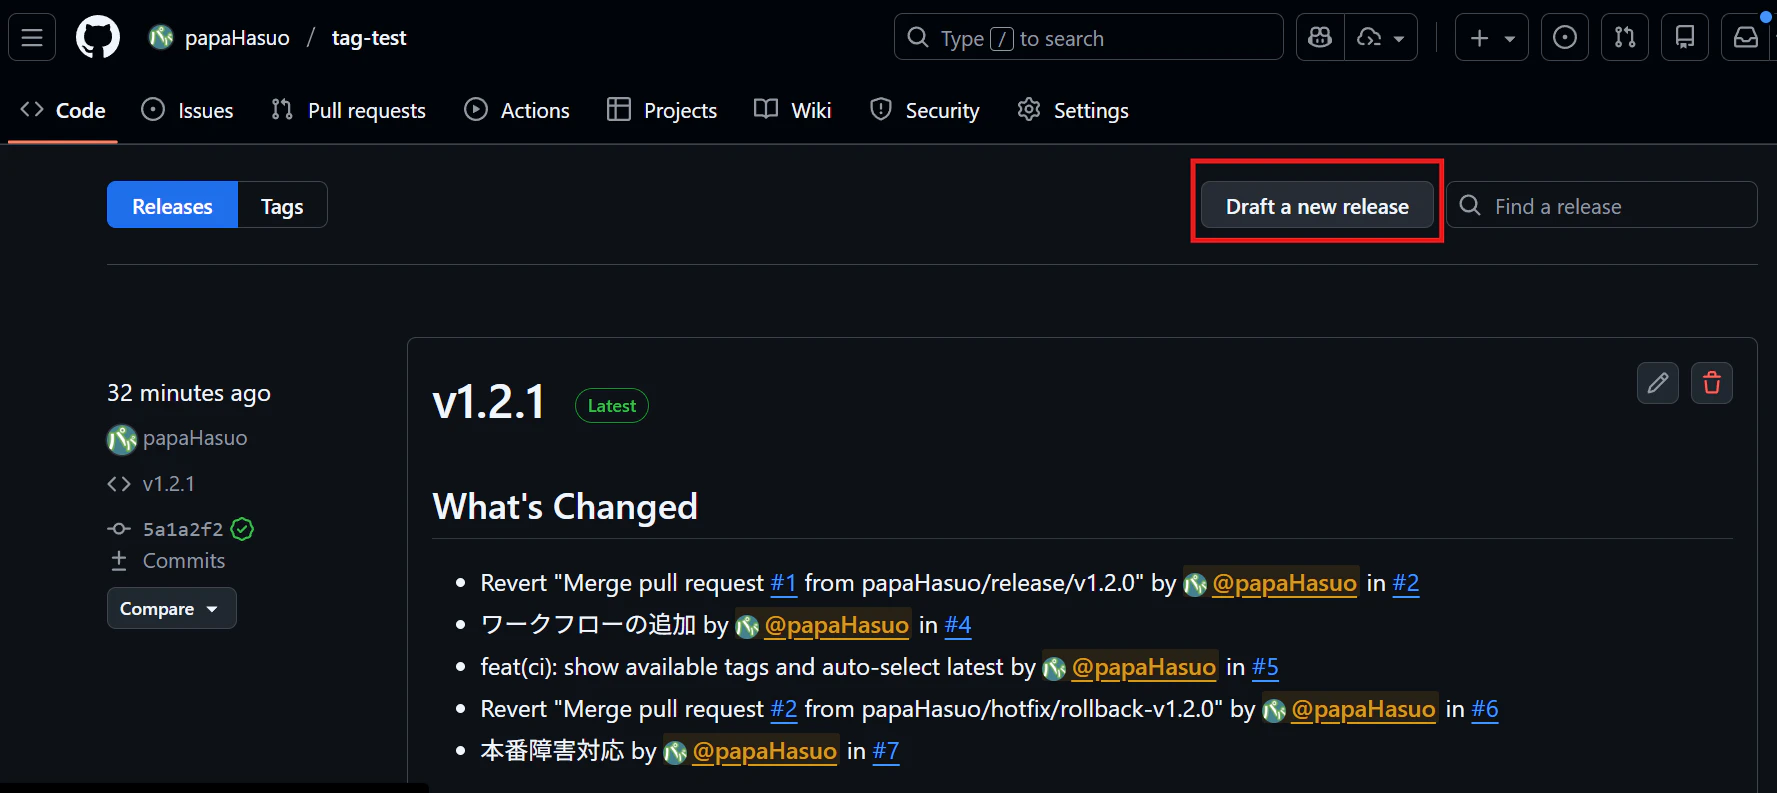Select the Tags view button

click(x=282, y=205)
